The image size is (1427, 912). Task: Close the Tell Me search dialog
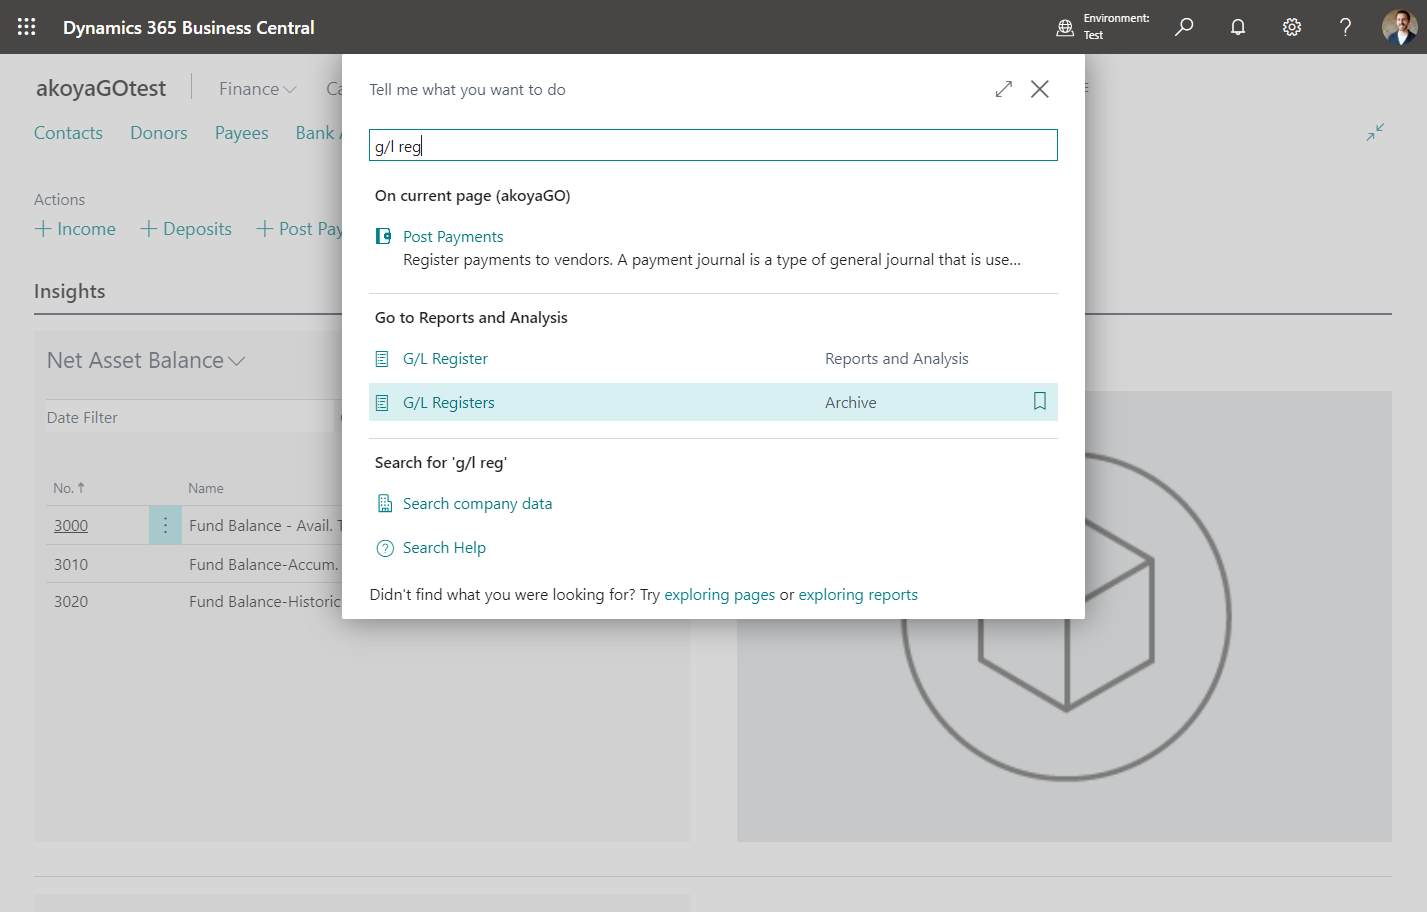tap(1040, 89)
